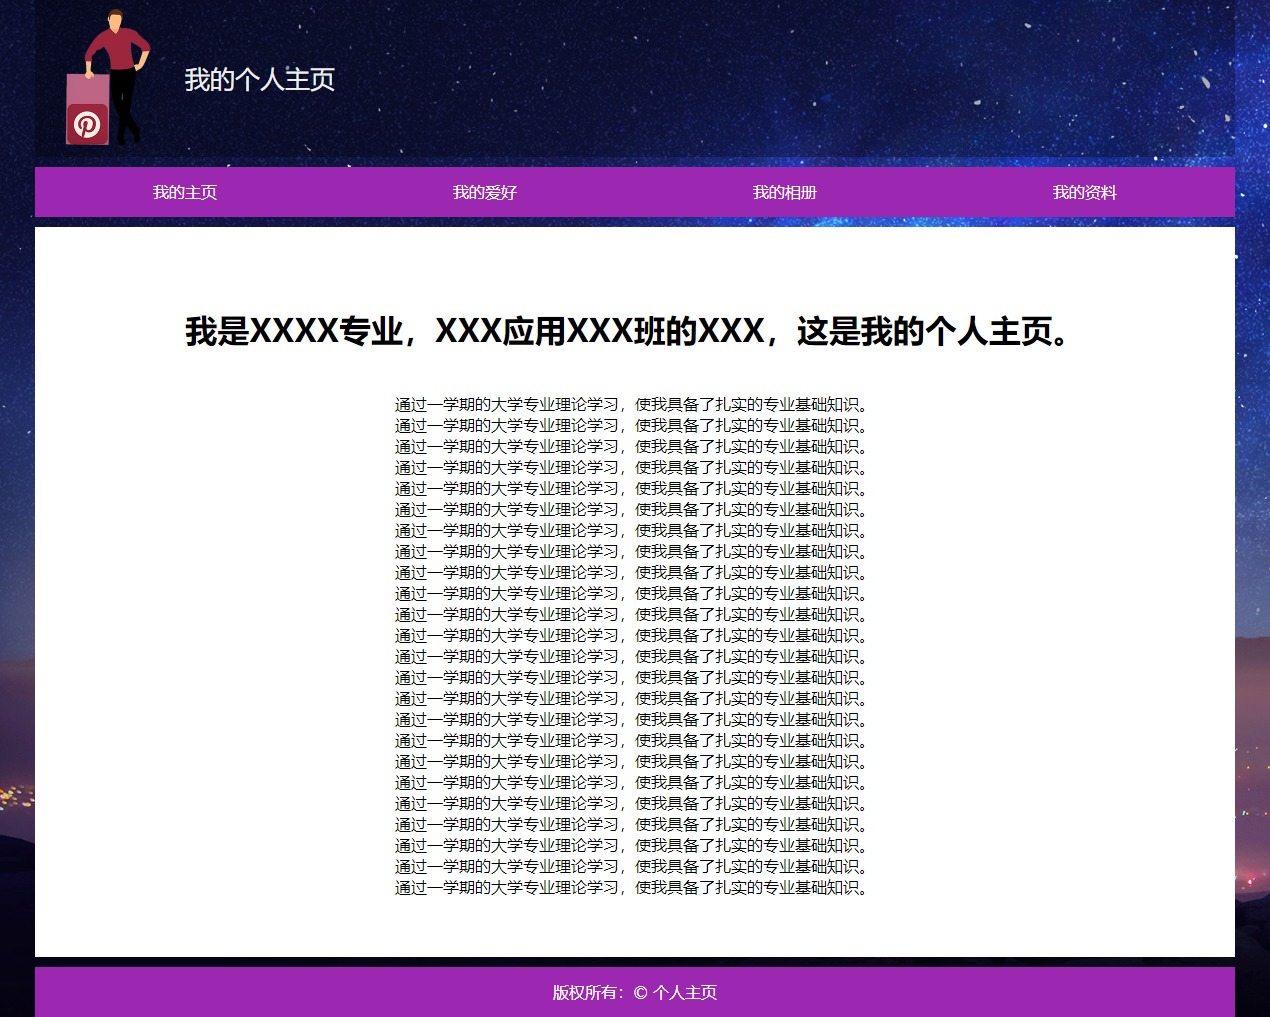The image size is (1270, 1017).
Task: Click the first line of the body paragraph
Action: 634,405
